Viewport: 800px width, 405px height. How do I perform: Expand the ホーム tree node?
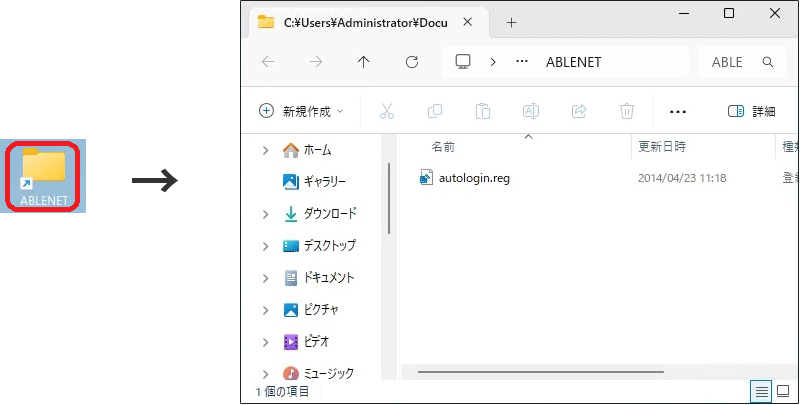click(x=265, y=150)
